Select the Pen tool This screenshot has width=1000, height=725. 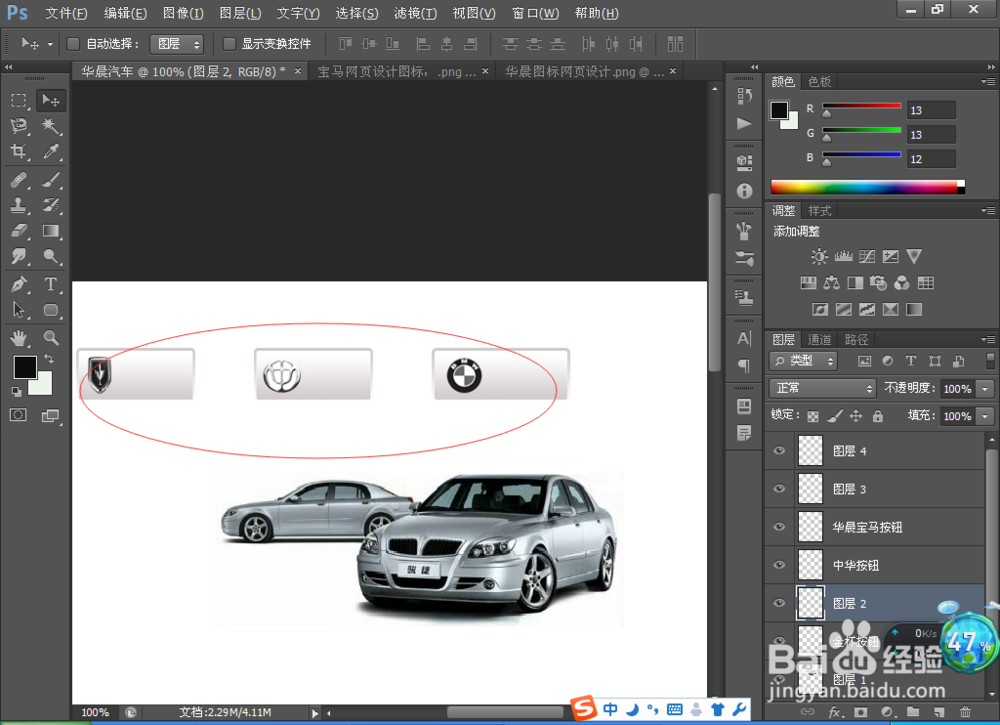point(18,284)
